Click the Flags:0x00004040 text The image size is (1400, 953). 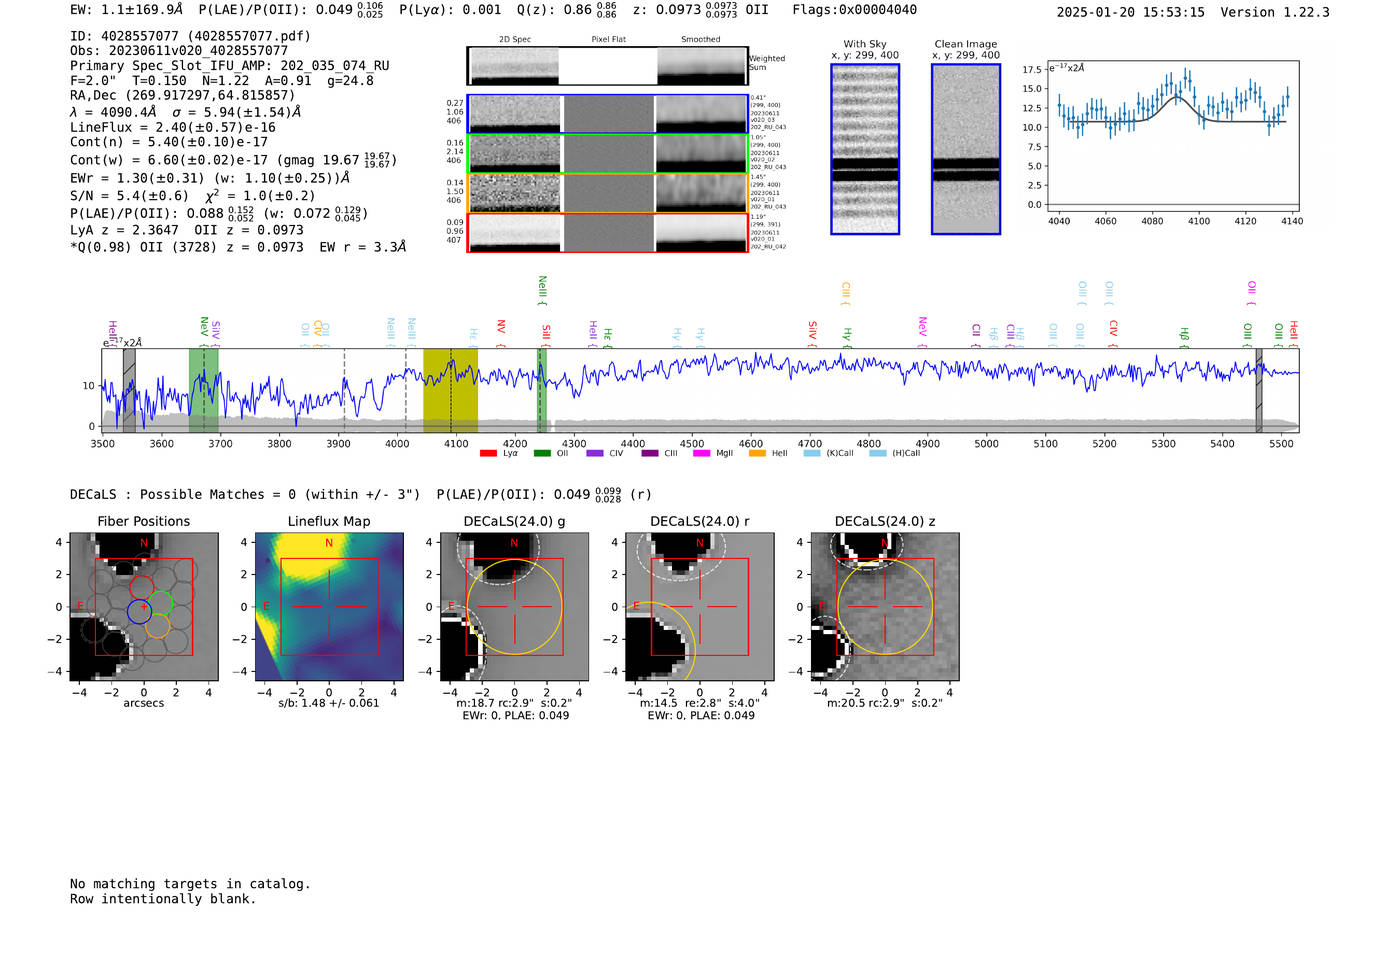pyautogui.click(x=855, y=10)
